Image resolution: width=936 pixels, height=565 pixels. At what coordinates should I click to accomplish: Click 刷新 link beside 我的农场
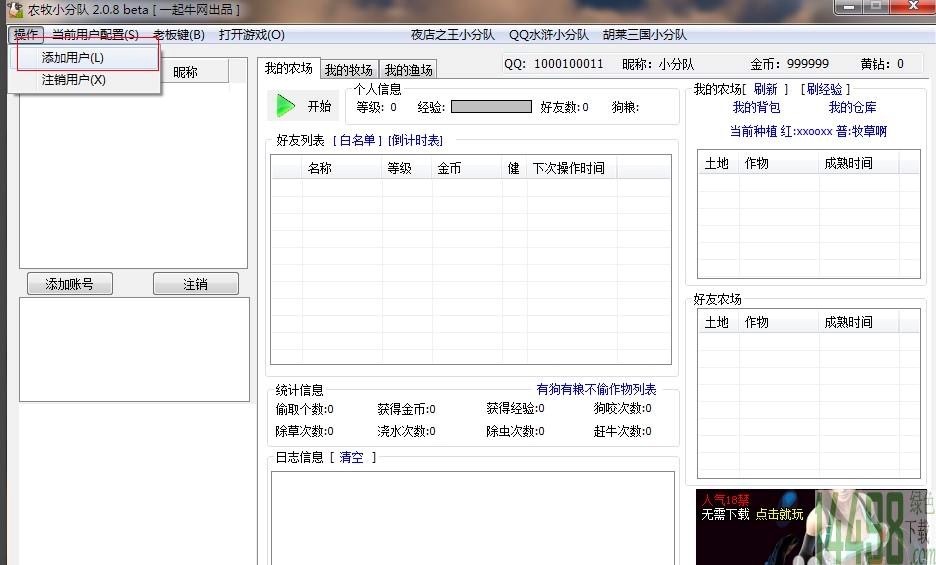(765, 89)
